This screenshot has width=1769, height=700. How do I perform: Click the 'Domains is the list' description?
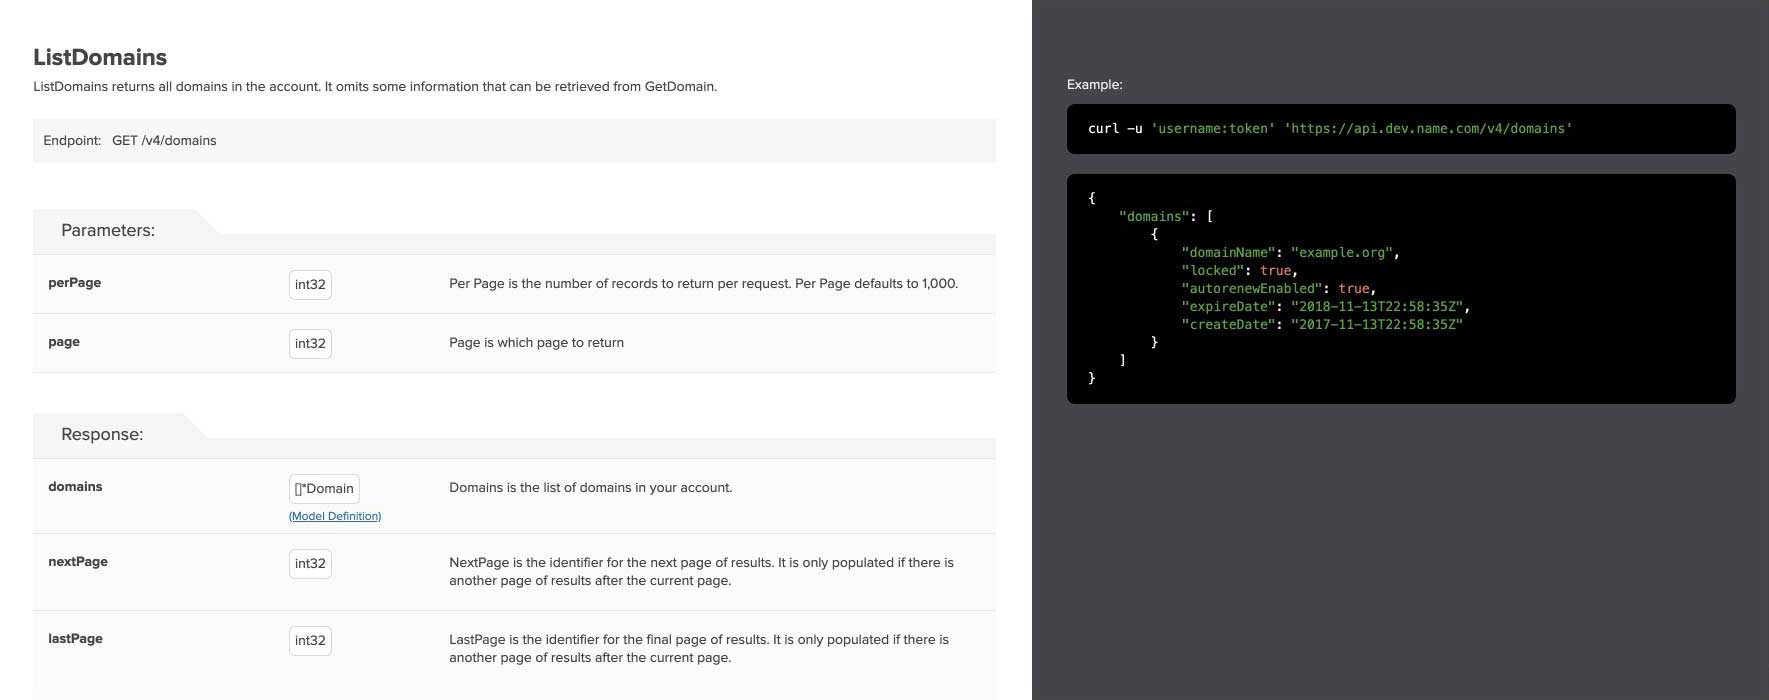[x=590, y=488]
